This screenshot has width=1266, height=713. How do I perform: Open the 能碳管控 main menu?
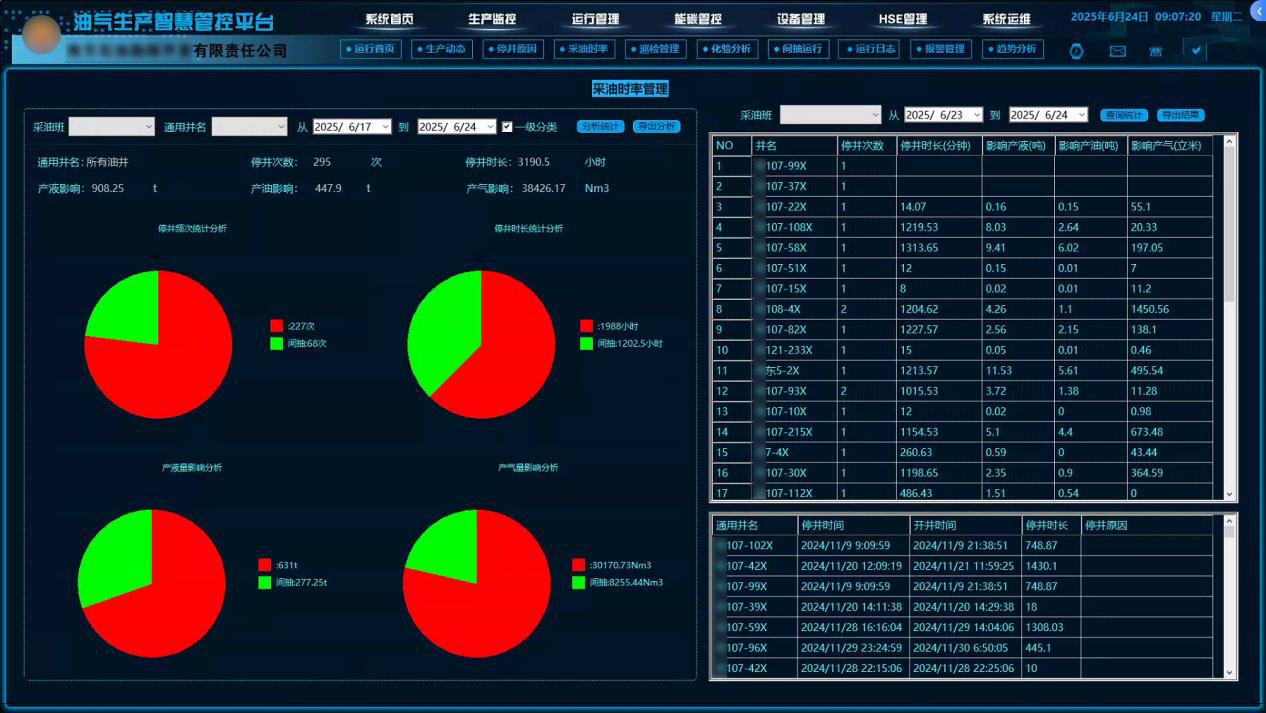click(x=698, y=19)
